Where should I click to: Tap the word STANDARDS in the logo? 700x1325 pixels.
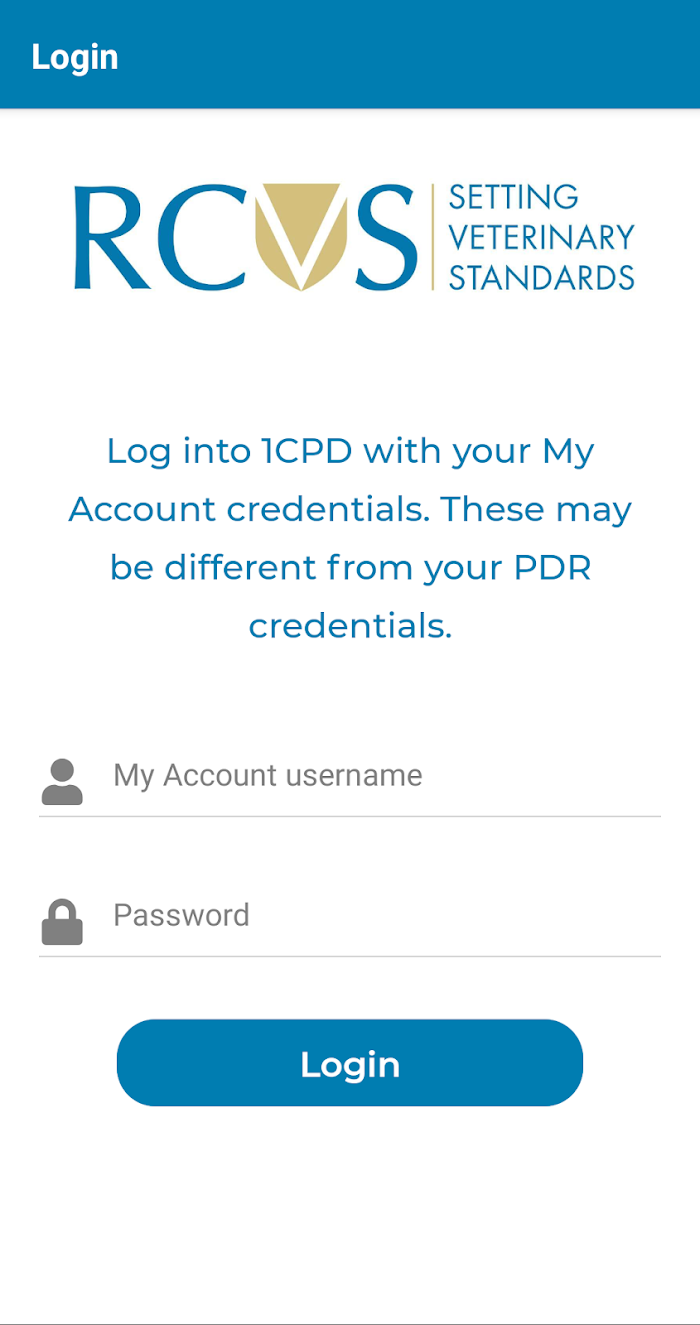[542, 277]
